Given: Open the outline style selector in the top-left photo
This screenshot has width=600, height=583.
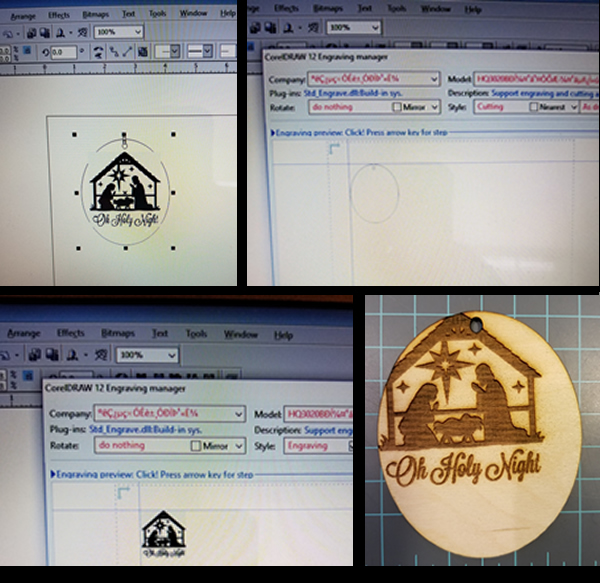Looking at the screenshot, I should [199, 51].
